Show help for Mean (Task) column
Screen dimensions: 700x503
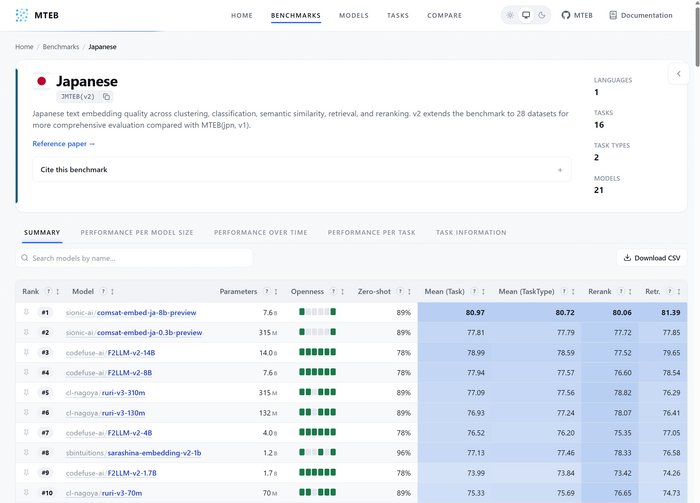coord(474,291)
